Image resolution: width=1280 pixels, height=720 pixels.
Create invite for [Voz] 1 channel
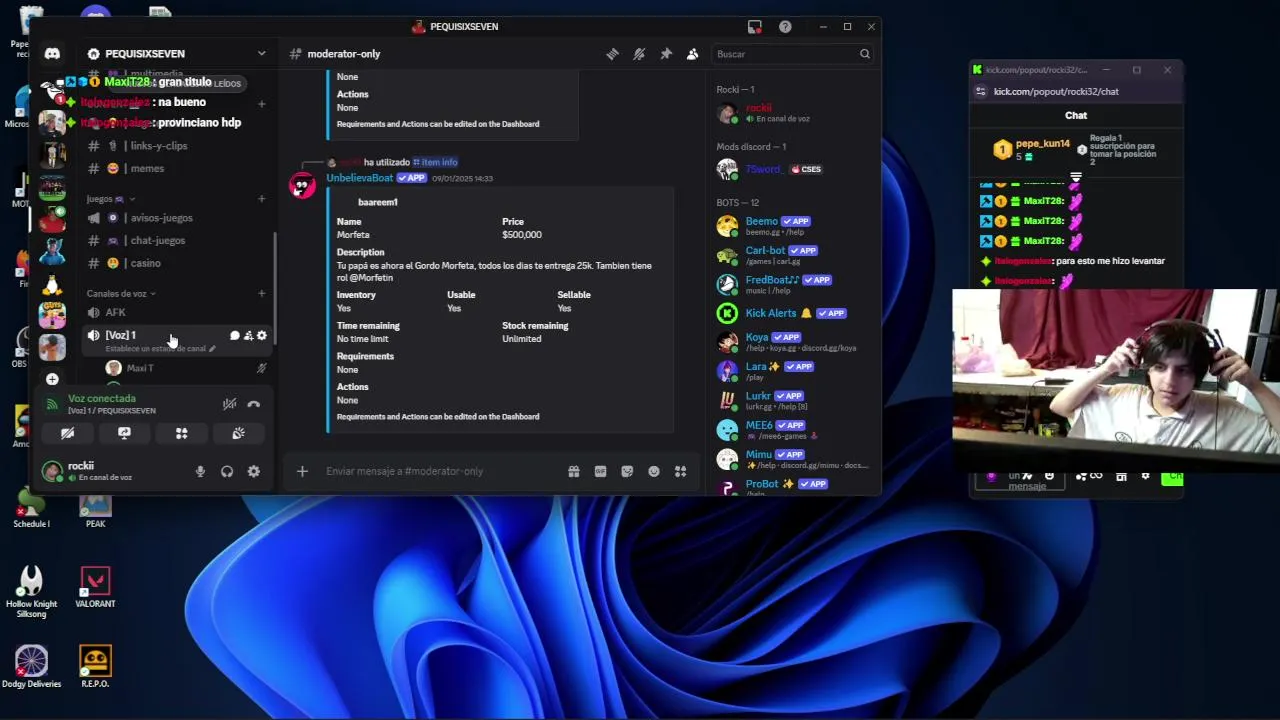point(248,336)
